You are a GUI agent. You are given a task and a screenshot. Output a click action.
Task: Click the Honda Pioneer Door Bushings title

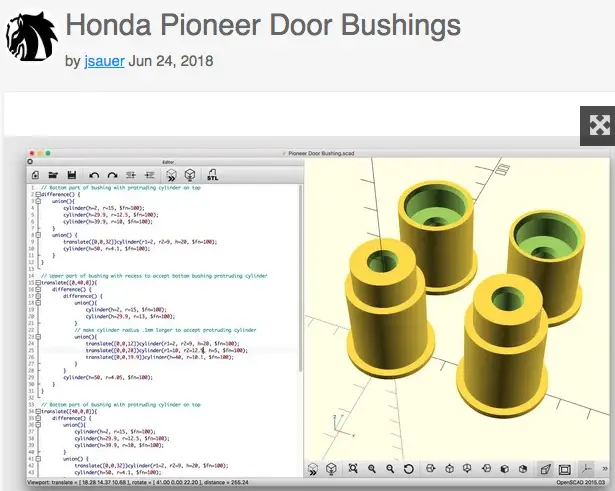[x=263, y=25]
